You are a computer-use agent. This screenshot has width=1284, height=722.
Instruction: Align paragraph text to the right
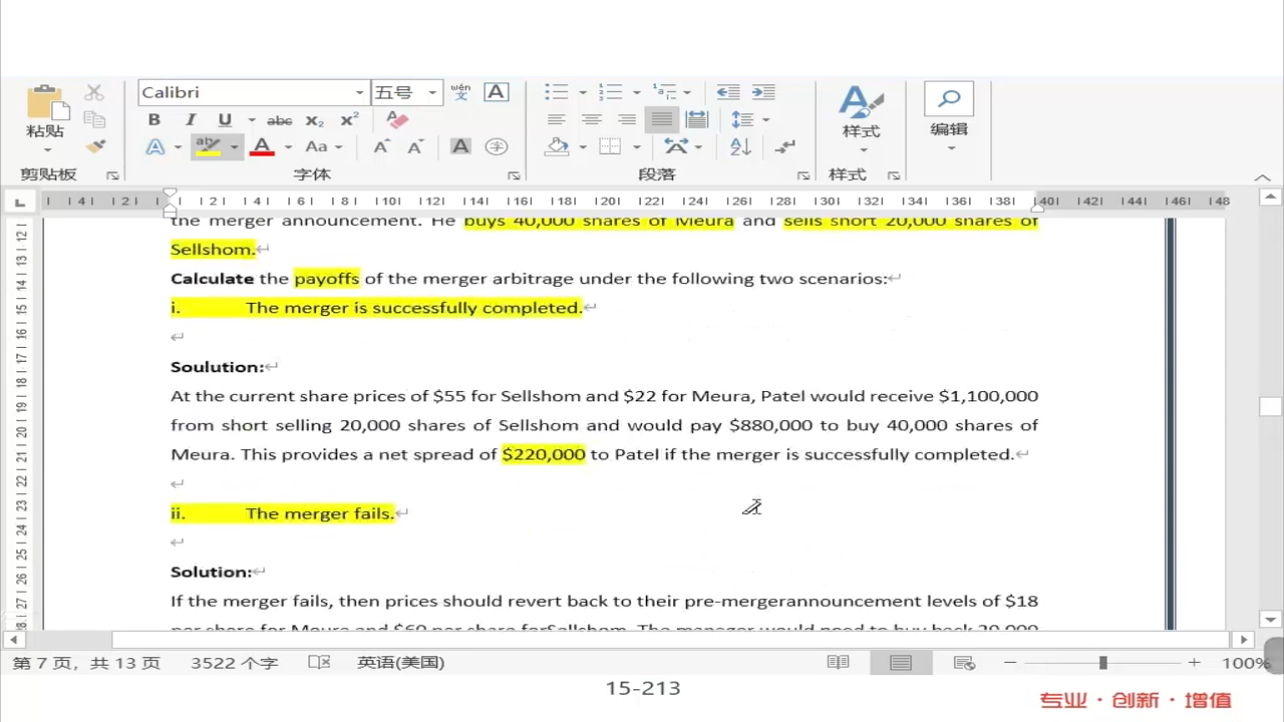pos(626,120)
